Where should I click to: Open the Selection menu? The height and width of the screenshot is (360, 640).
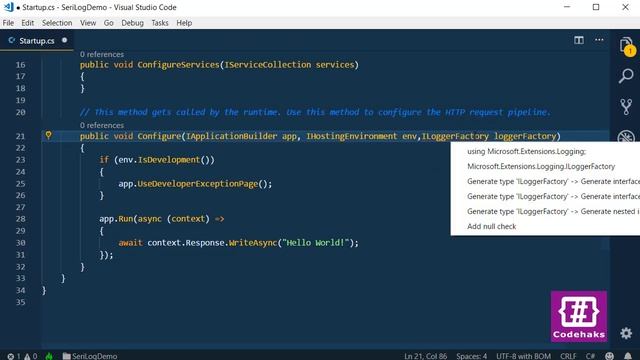pos(57,23)
